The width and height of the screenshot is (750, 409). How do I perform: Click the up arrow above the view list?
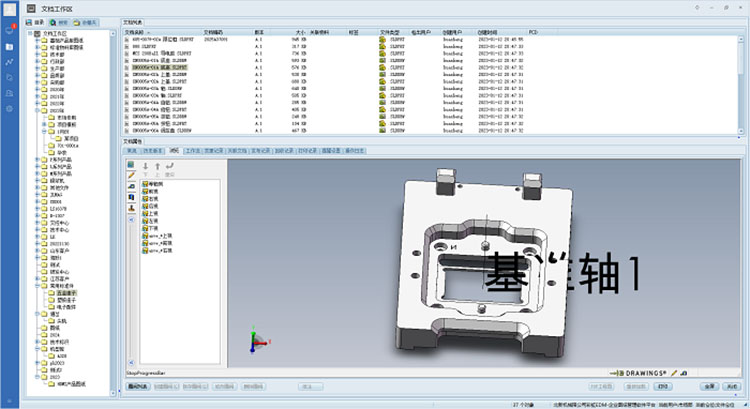[x=157, y=167]
